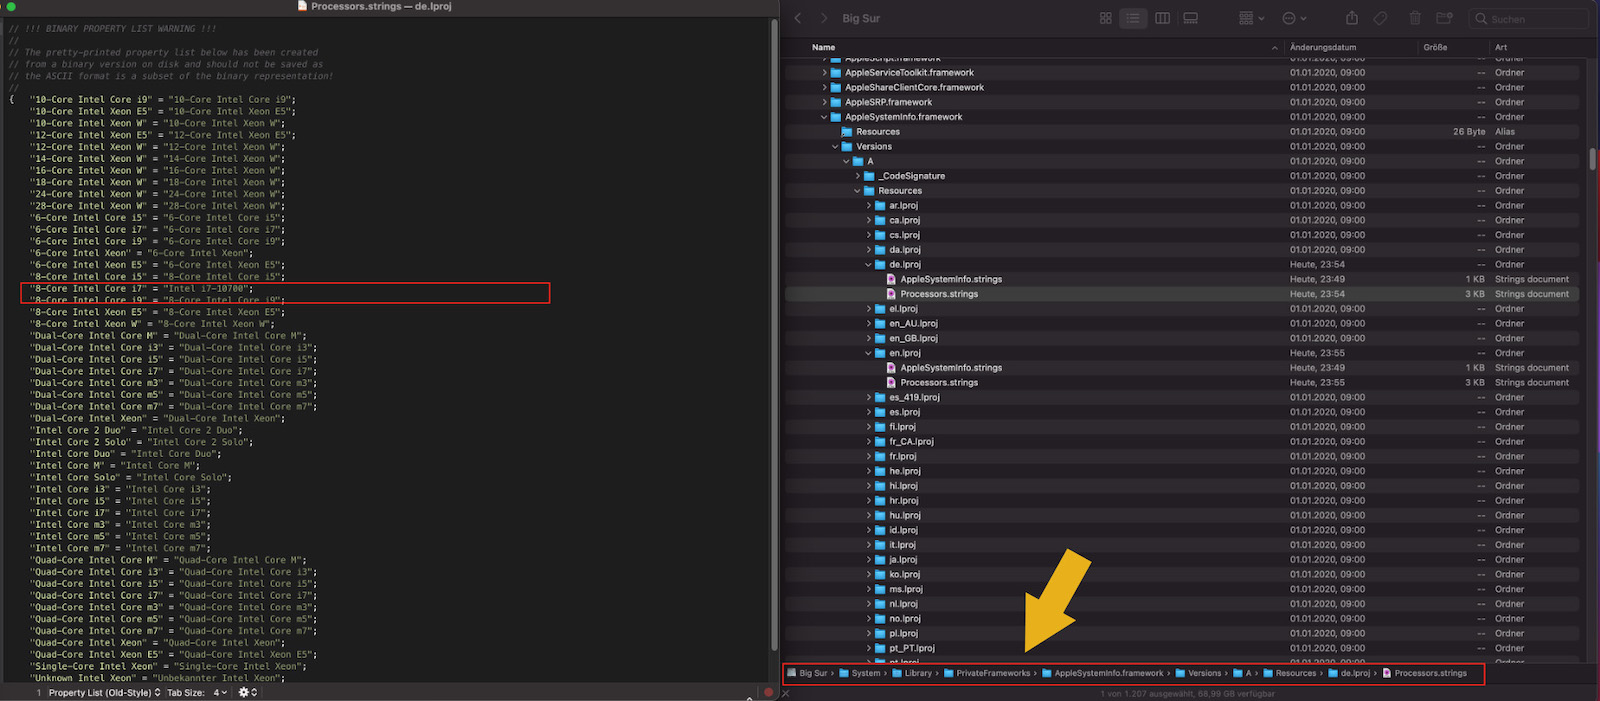
Task: Click the Trash icon in Finder toolbar
Action: click(x=1415, y=18)
